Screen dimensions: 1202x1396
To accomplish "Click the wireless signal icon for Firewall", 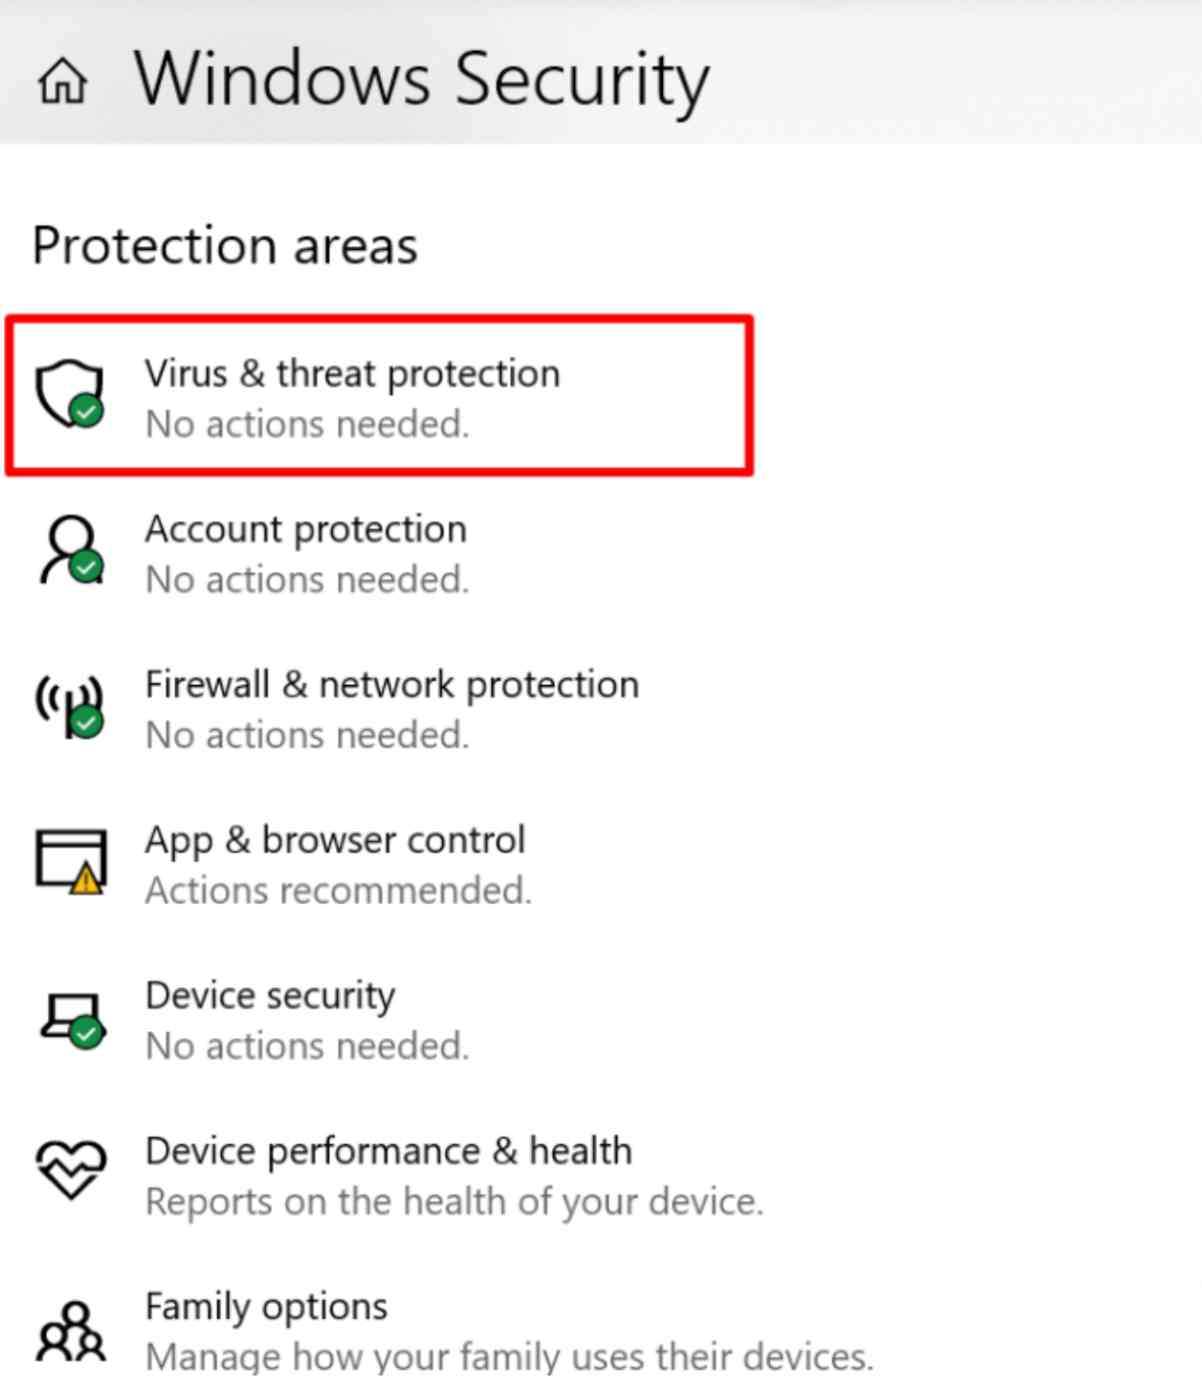I will pyautogui.click(x=70, y=706).
